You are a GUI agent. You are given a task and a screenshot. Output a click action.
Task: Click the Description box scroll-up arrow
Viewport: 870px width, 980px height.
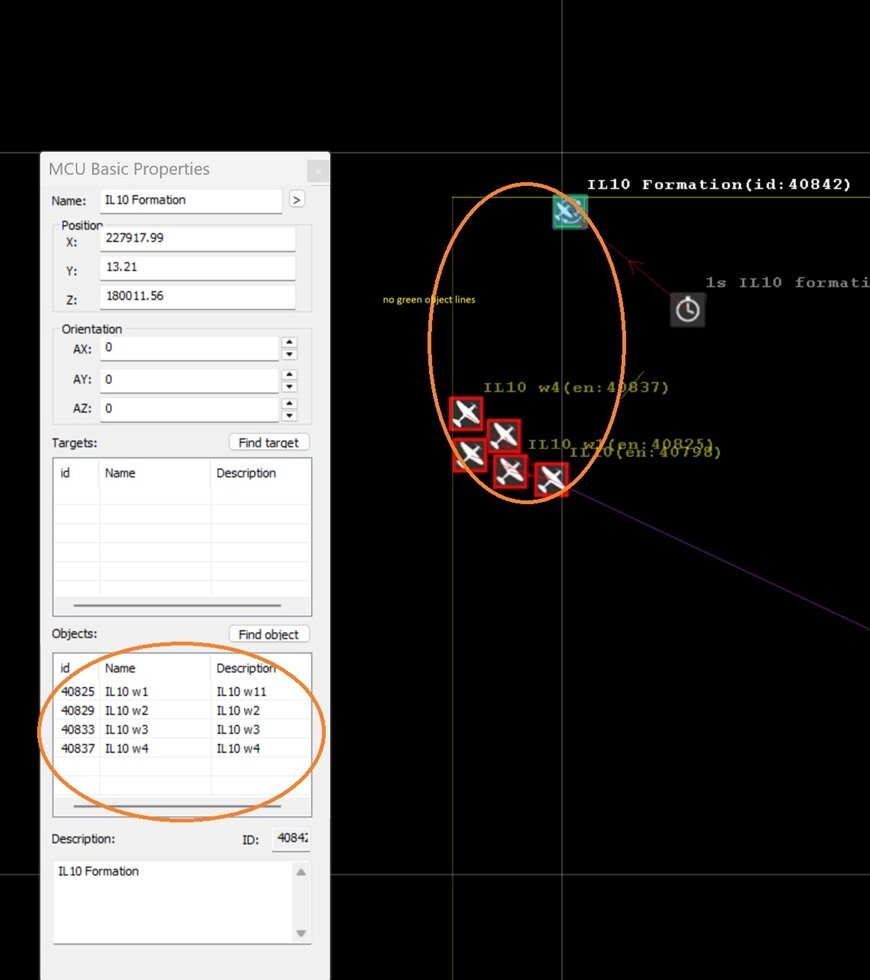[301, 872]
